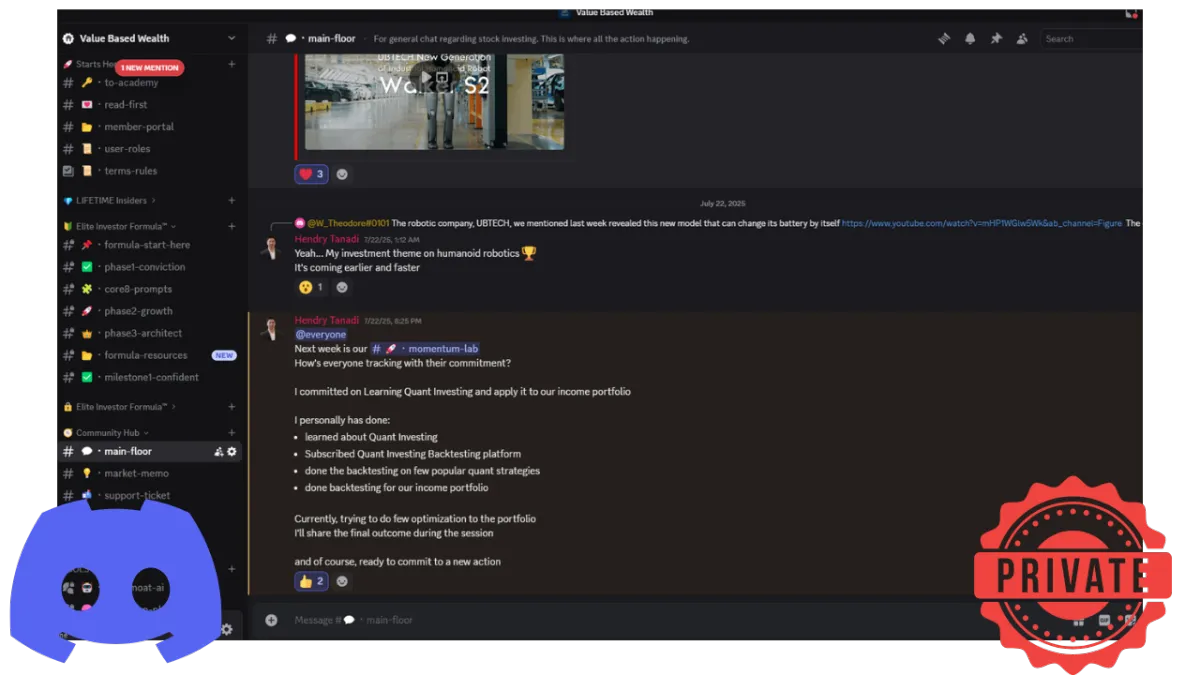Add channel to locked Elite Investor Formula category

pyautogui.click(x=232, y=407)
